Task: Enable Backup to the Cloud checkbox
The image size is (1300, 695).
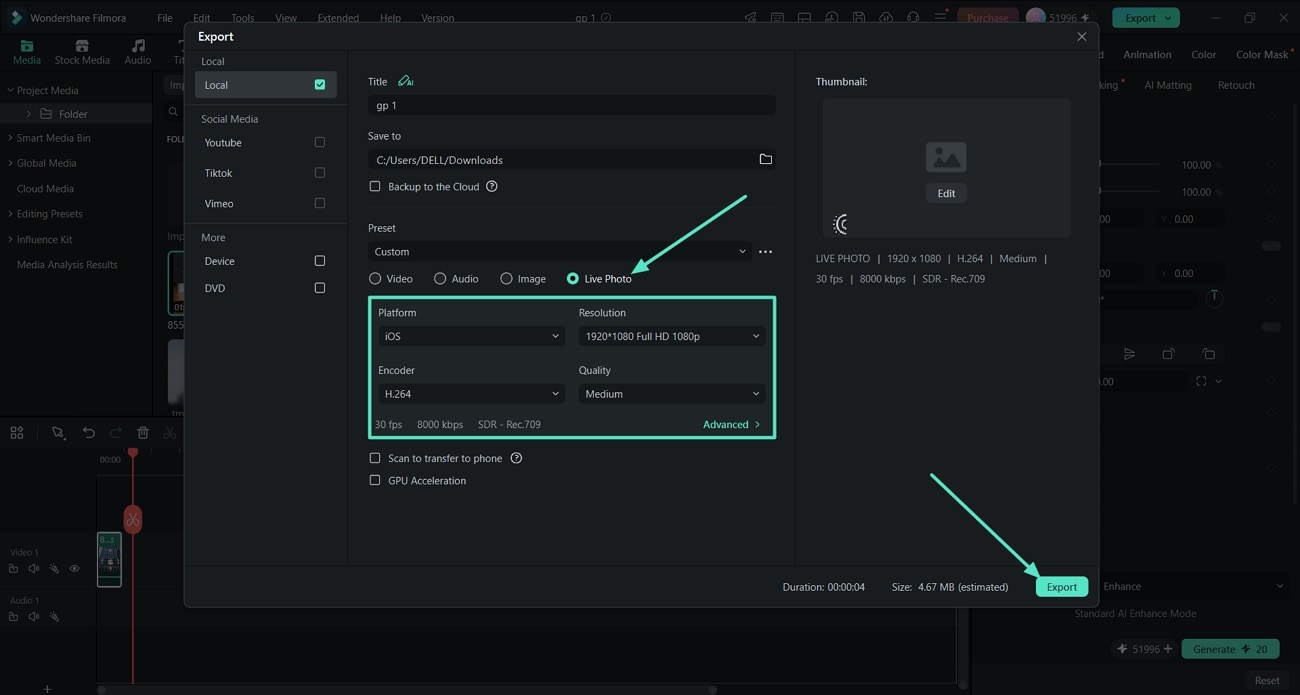Action: click(375, 186)
